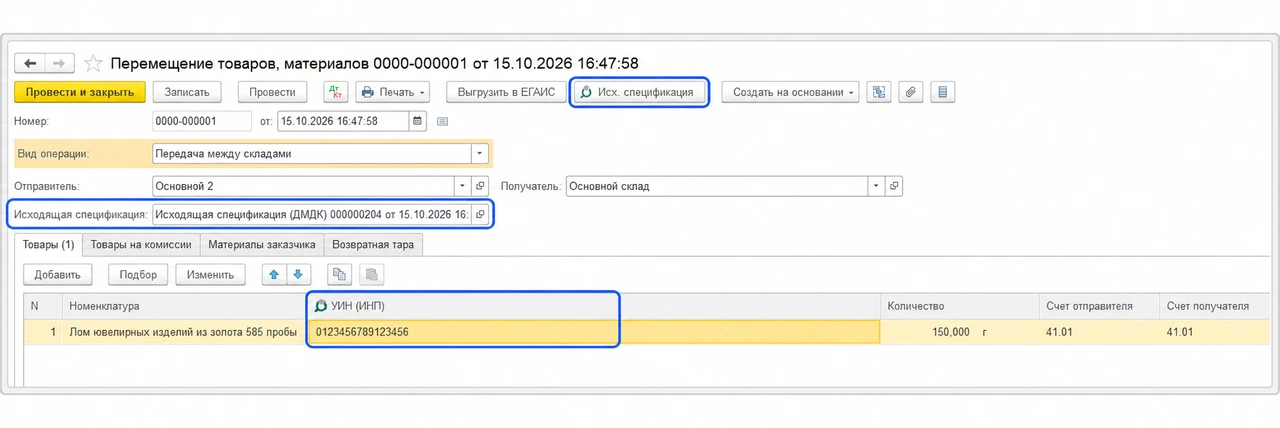Move row up with blue arrow
Viewport: 1280px width, 428px height.
(273, 275)
